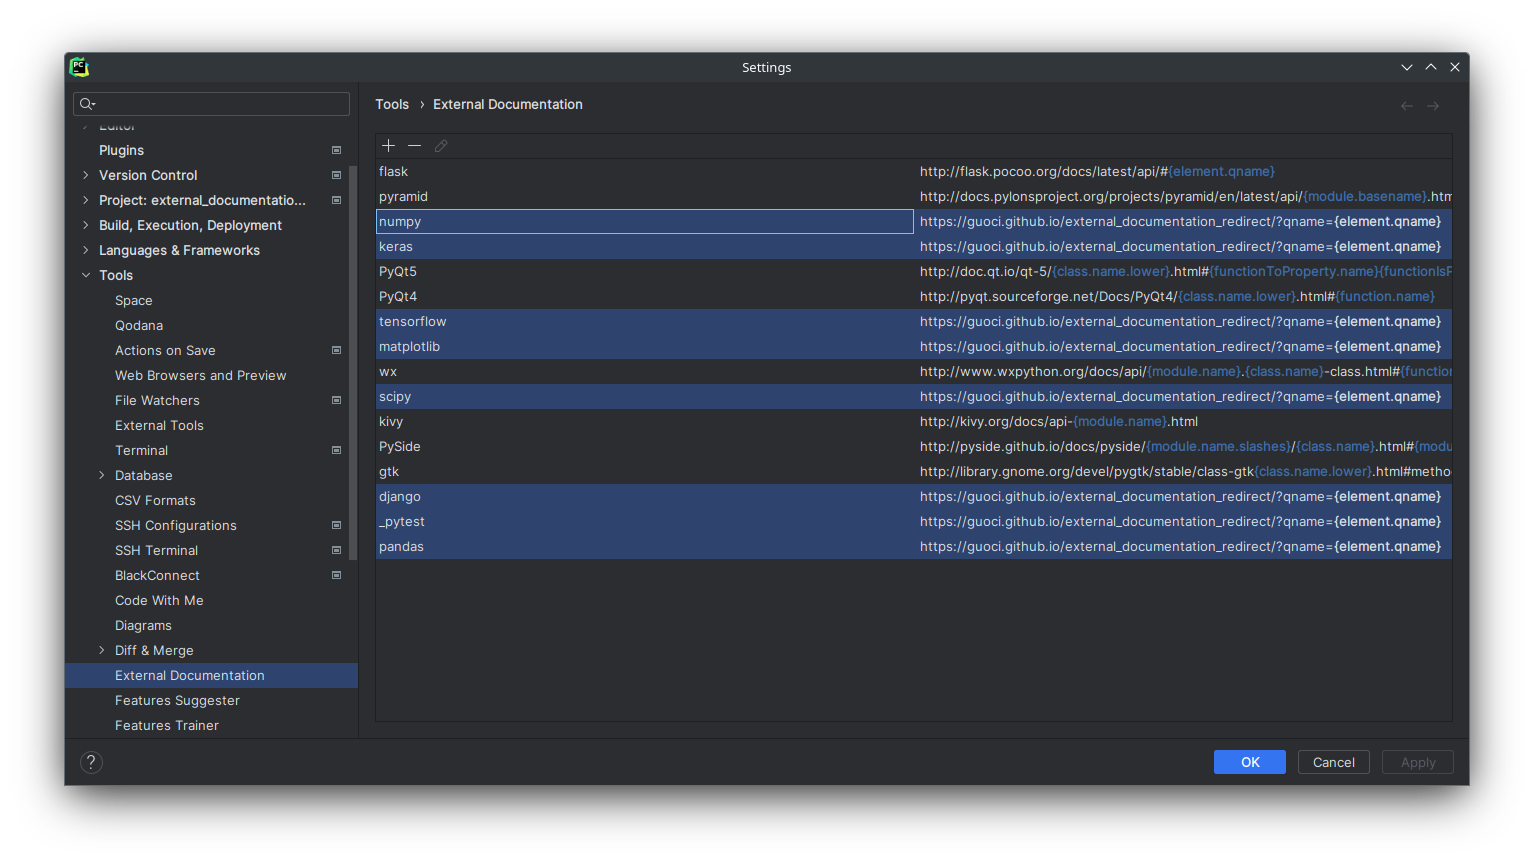Add a new documentation entry with plus icon
Viewport: 1534px width, 862px height.
(389, 146)
